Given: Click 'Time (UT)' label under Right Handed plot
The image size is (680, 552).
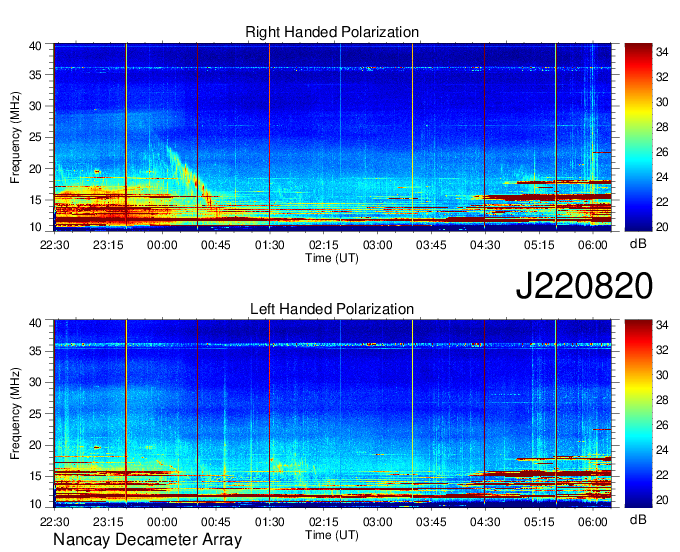Looking at the screenshot, I should tap(332, 258).
